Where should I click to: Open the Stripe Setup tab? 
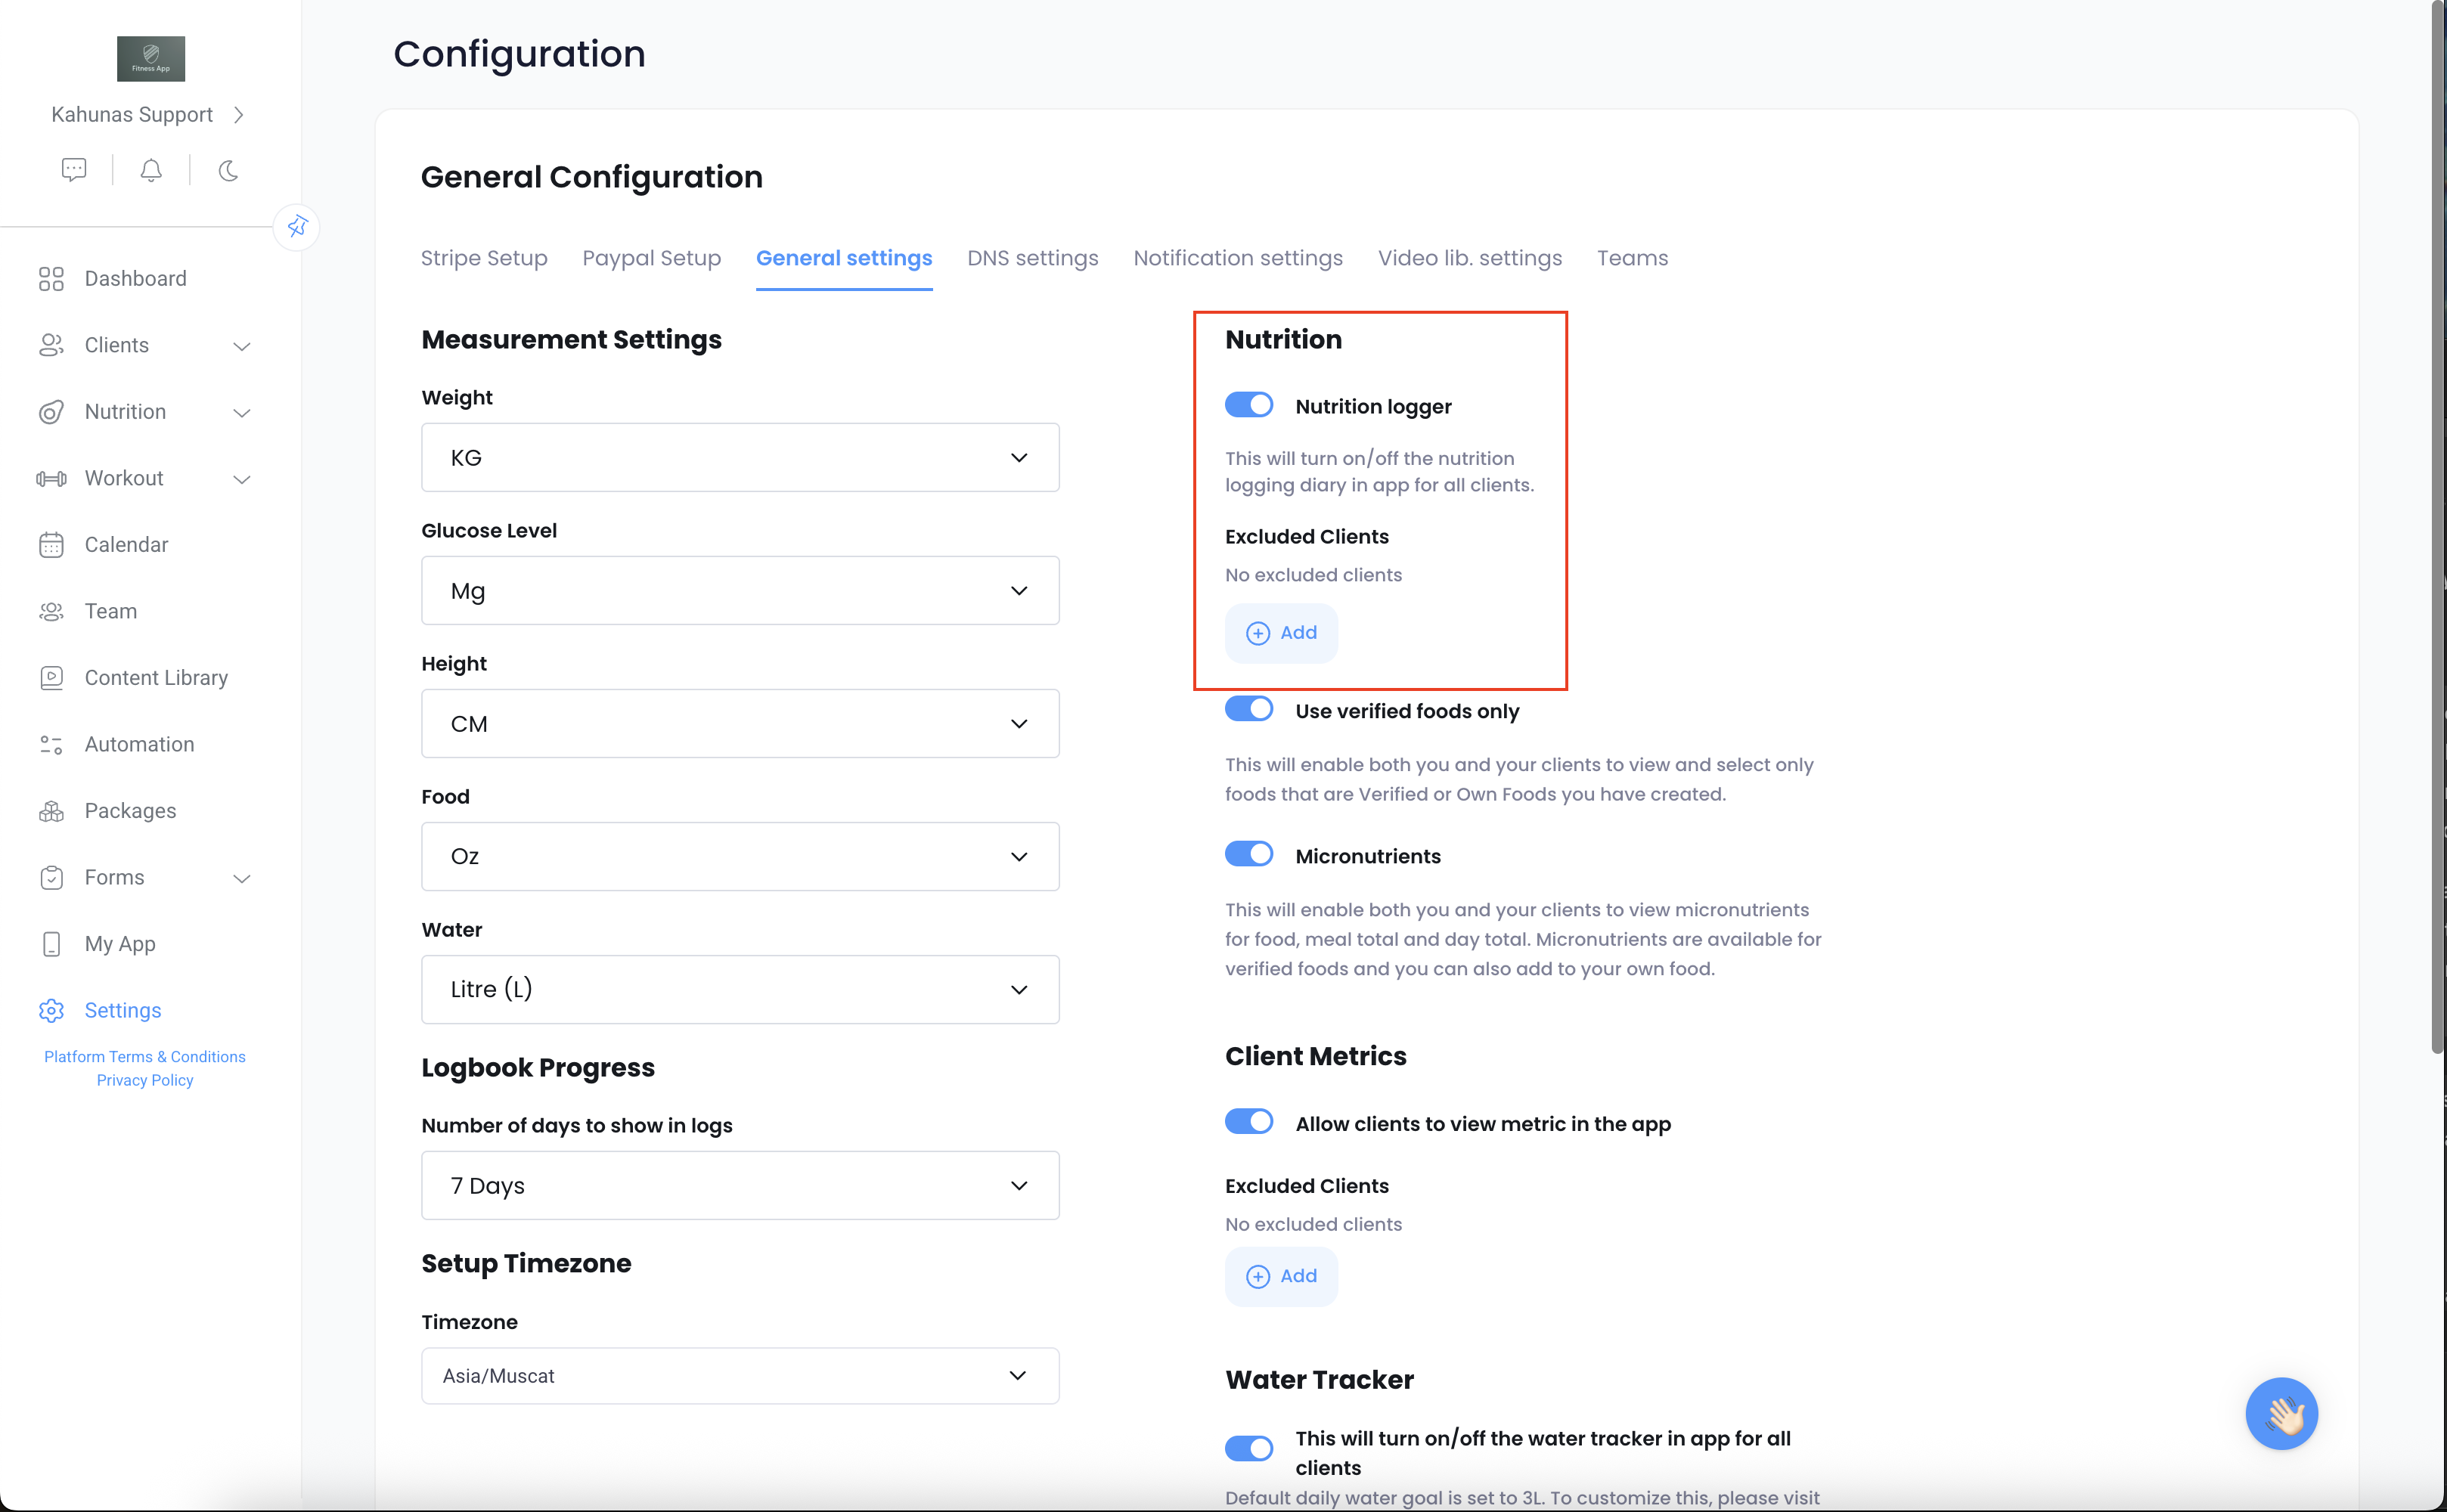[x=484, y=258]
